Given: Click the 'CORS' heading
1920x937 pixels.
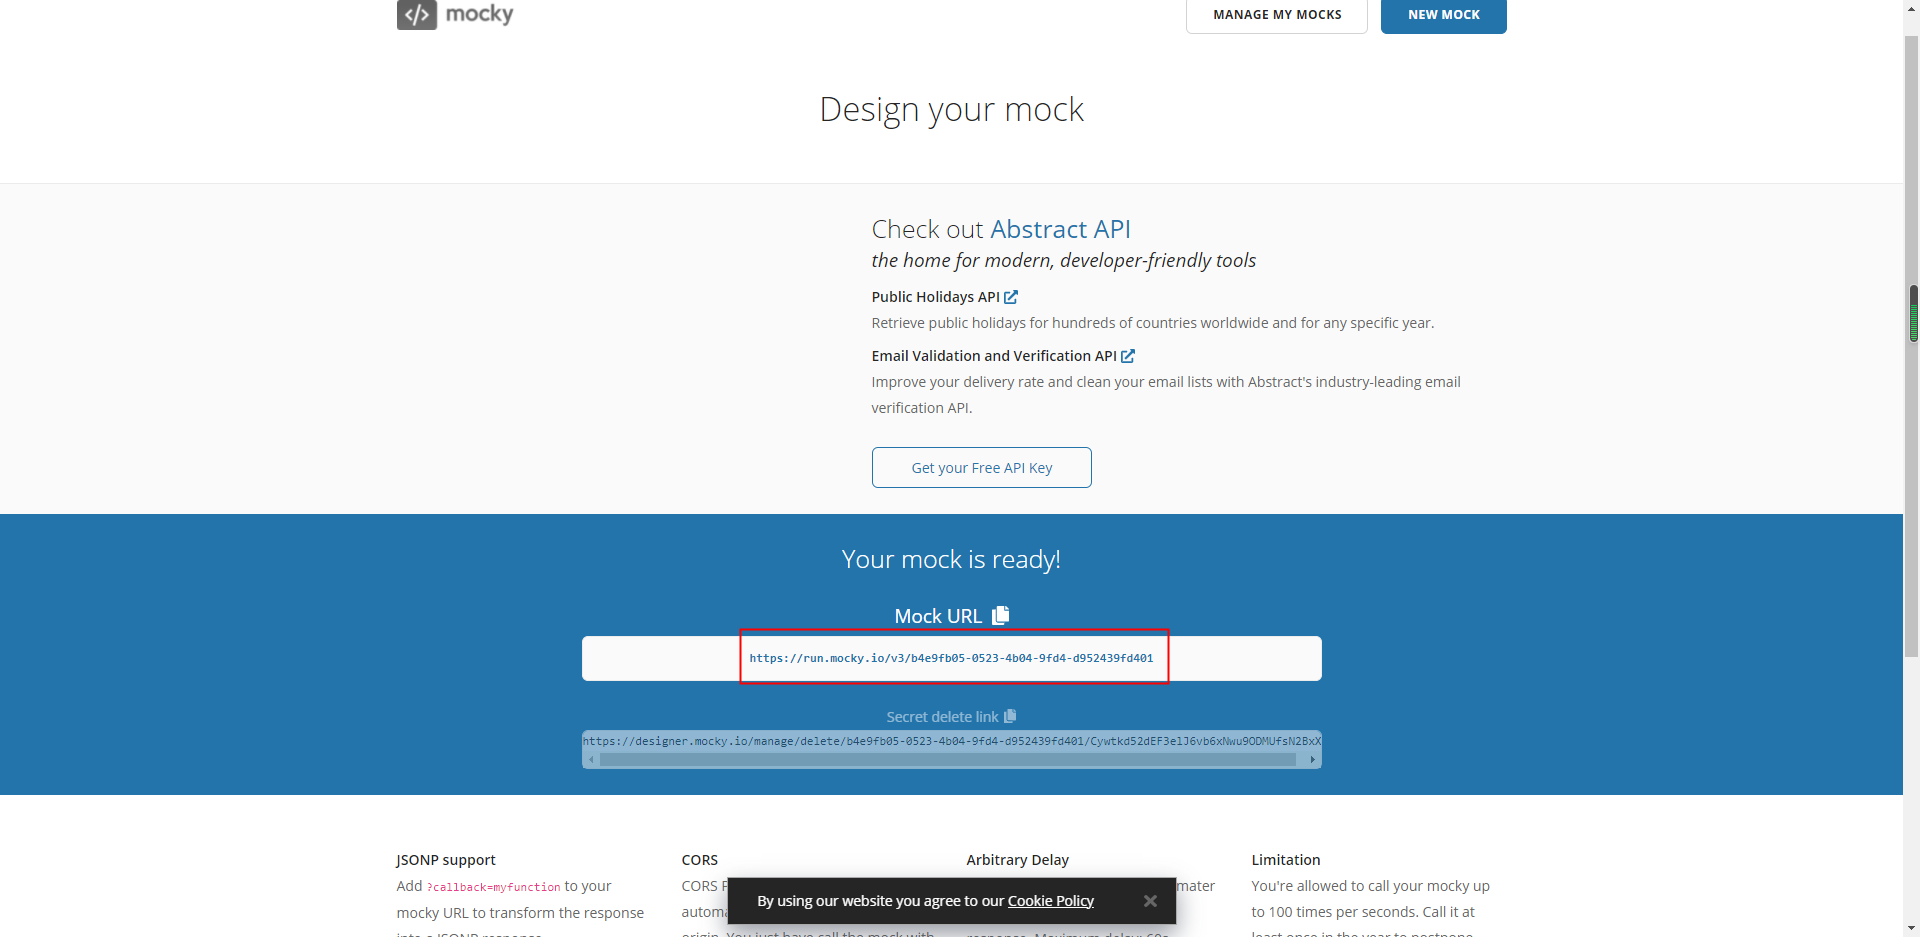Looking at the screenshot, I should click(x=700, y=860).
